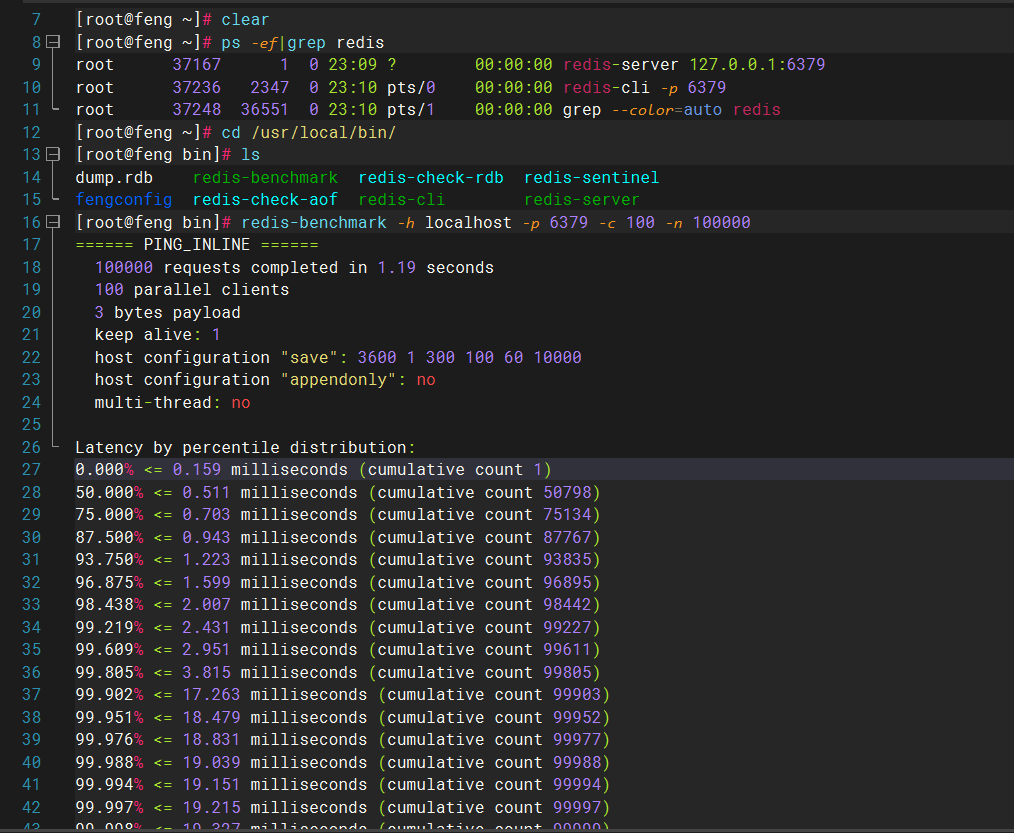
Task: Click the 'redis-check-rdb' file name
Action: (x=431, y=177)
